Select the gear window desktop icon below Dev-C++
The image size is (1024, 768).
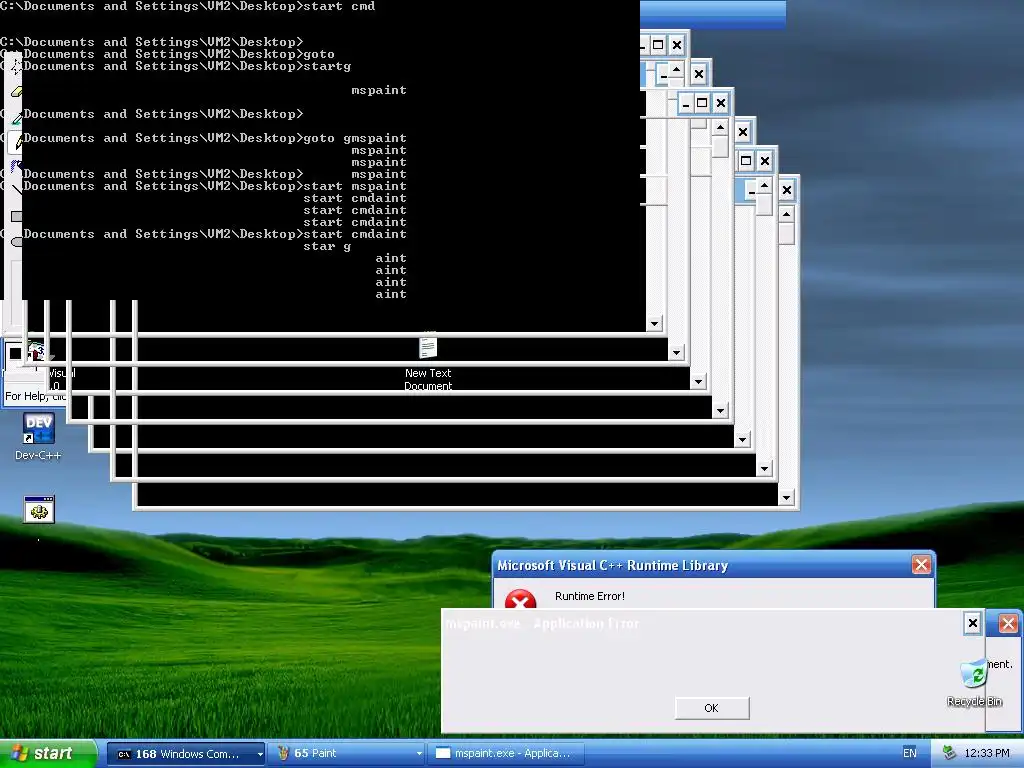tap(39, 509)
